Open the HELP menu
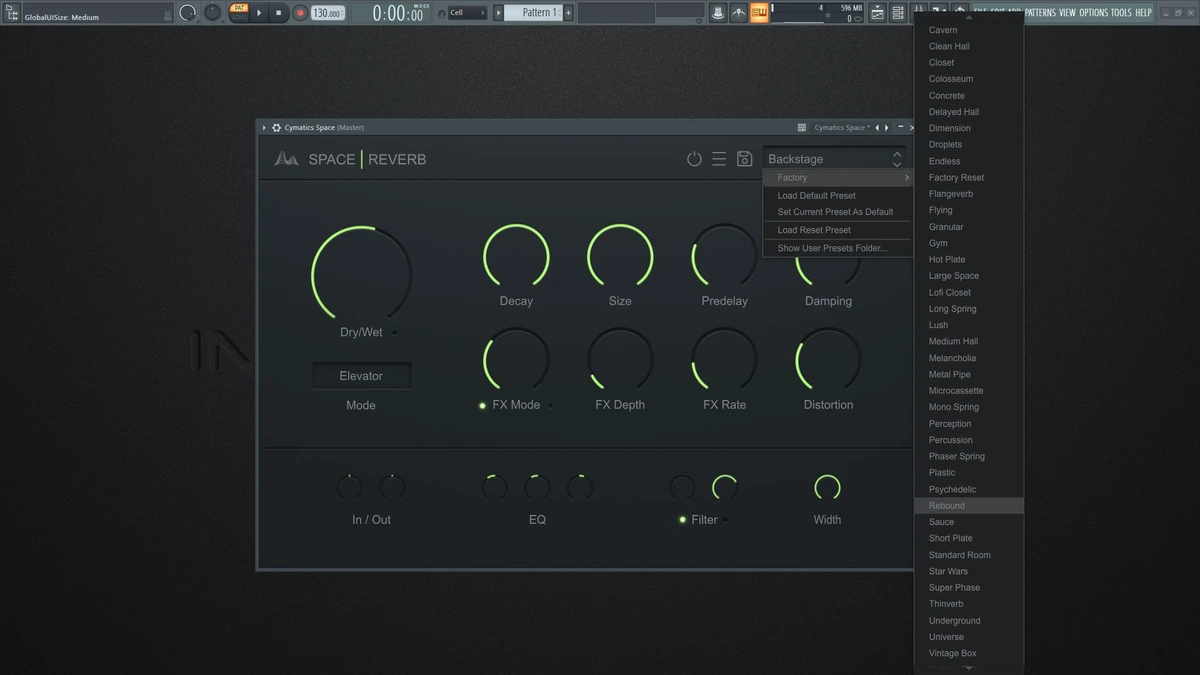 (x=1144, y=13)
